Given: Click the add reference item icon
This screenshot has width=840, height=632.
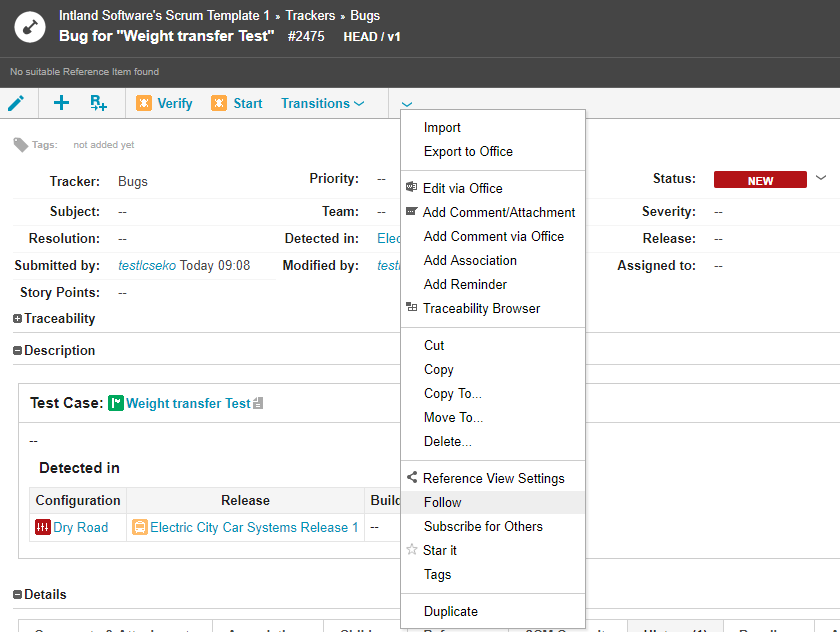Looking at the screenshot, I should (98, 103).
